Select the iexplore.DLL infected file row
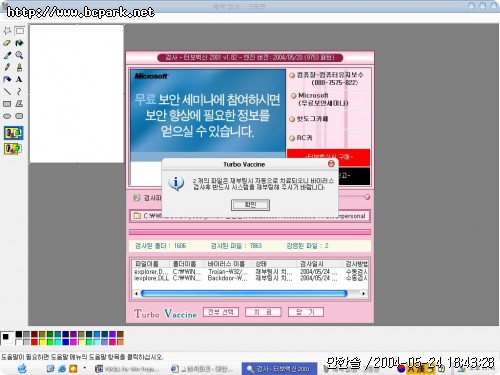This screenshot has height=375, width=500. point(250,278)
